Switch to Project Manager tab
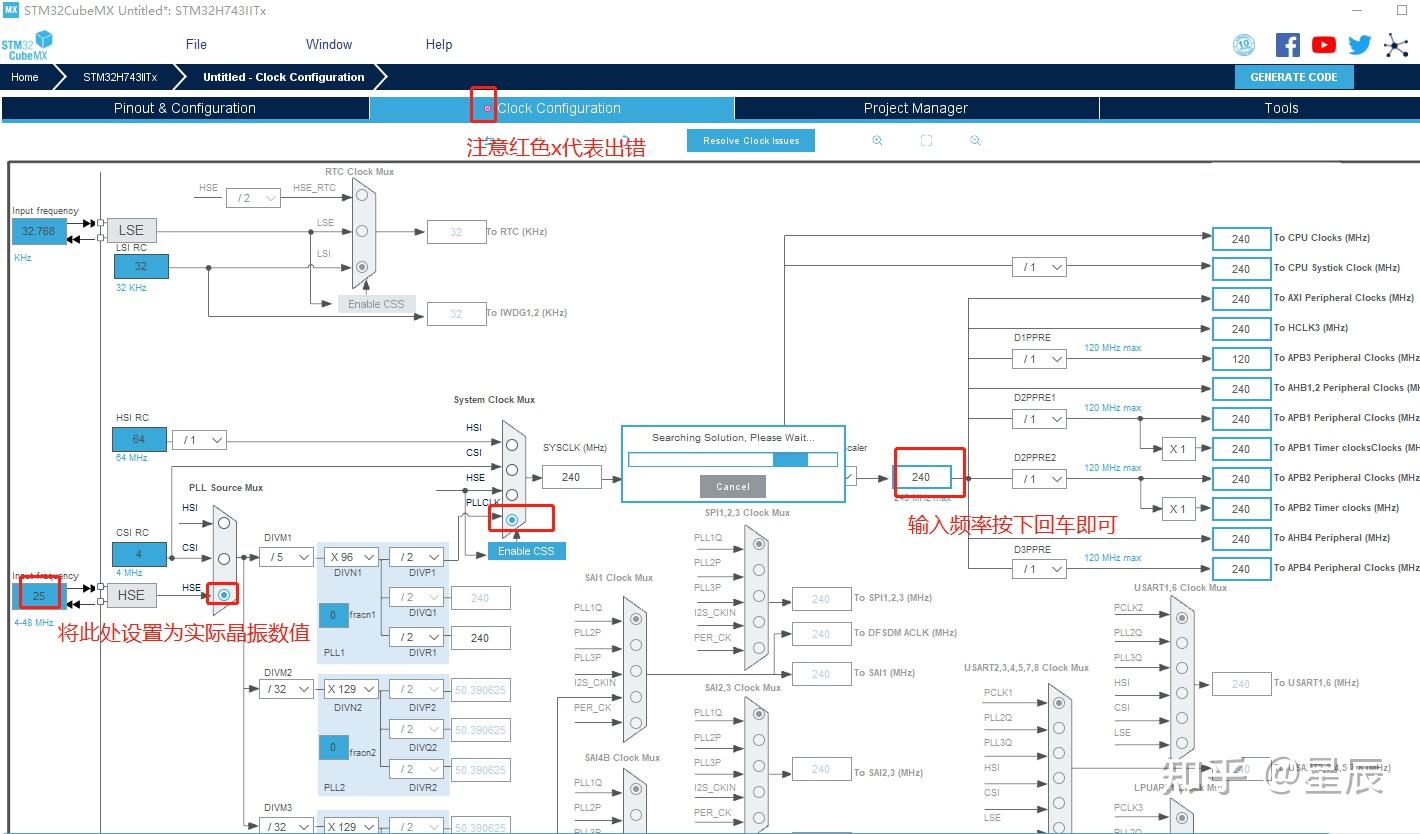The image size is (1420, 834). [x=916, y=108]
